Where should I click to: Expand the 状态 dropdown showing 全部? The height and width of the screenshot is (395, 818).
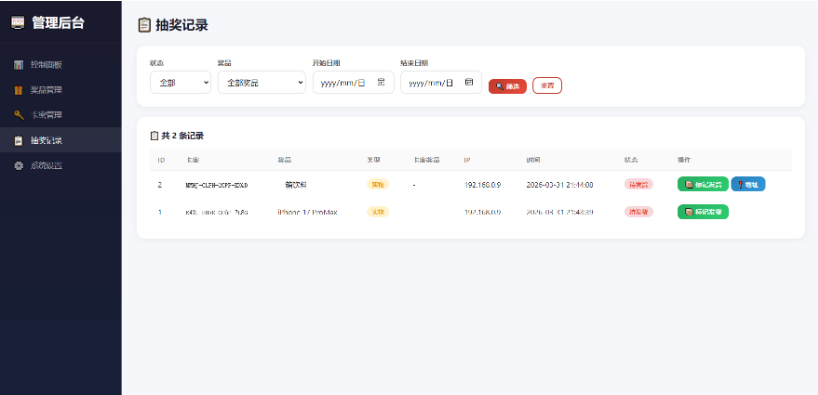181,82
